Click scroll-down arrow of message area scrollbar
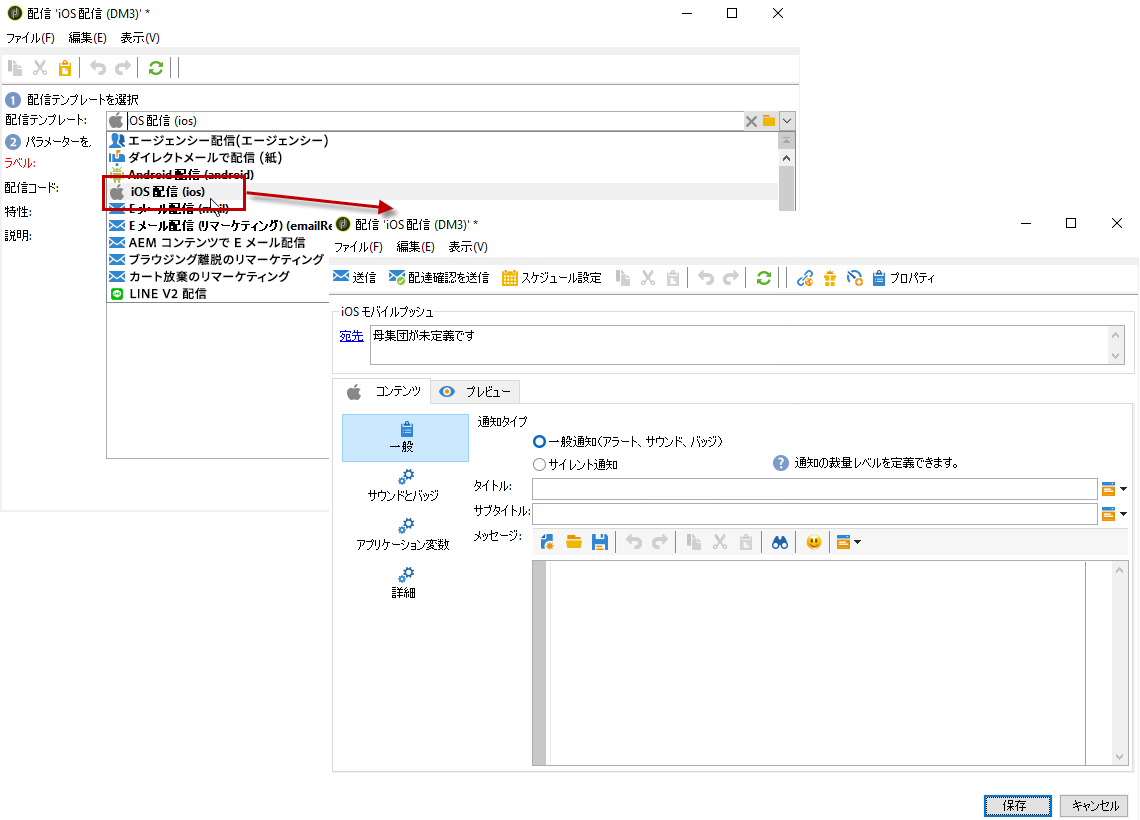Viewport: 1140px width, 820px height. pos(1119,757)
